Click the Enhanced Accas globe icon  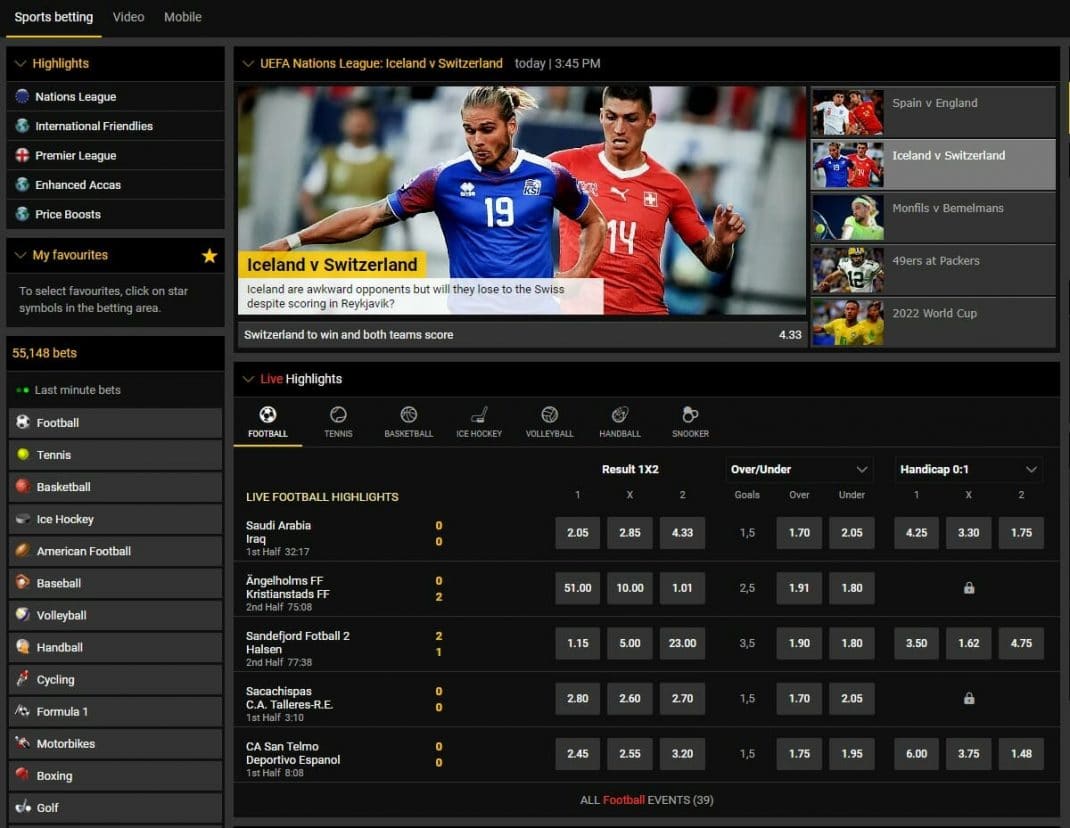(22, 184)
